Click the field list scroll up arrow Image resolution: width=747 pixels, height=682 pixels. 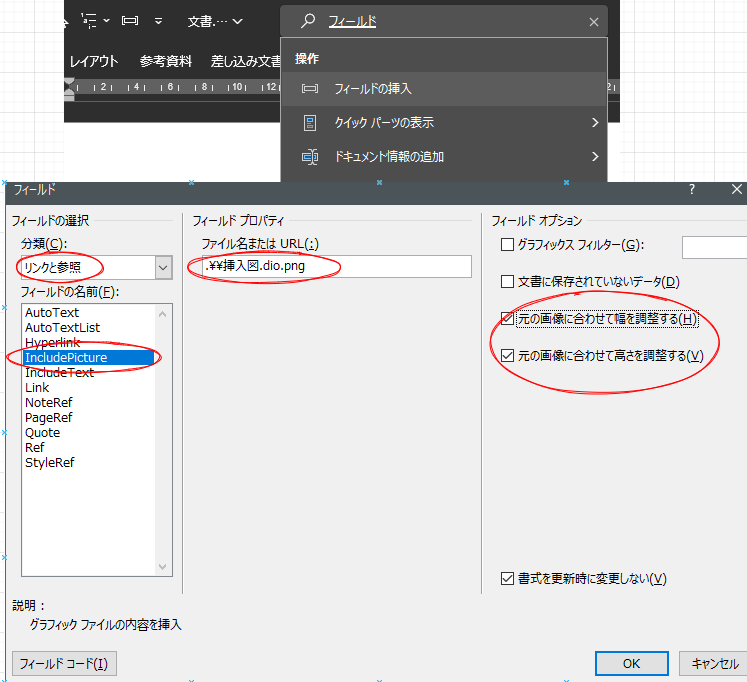pos(162,314)
